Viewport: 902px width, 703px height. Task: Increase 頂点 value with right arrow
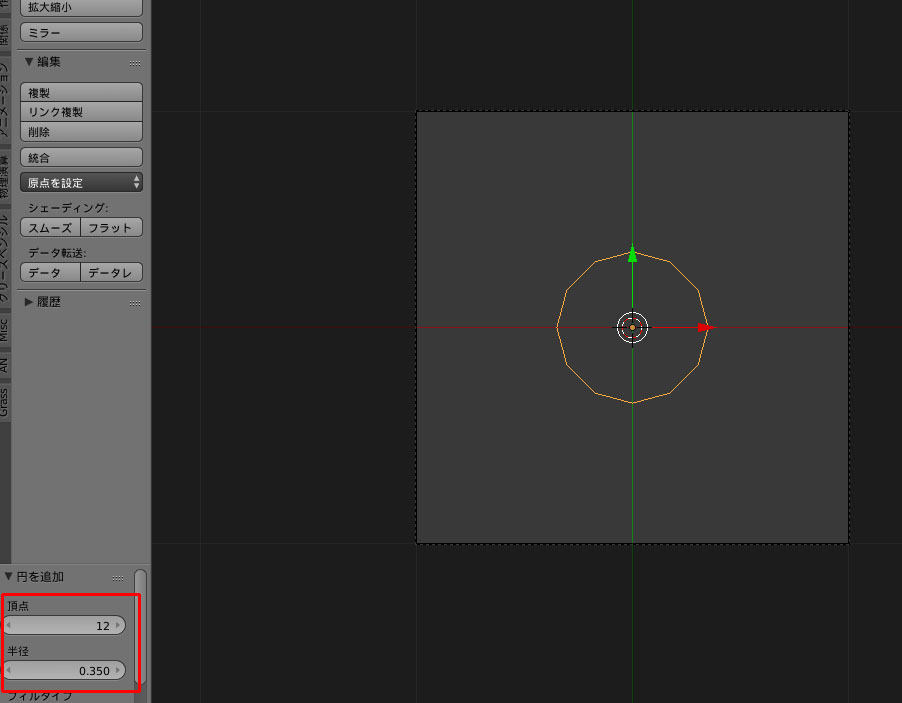(118, 625)
